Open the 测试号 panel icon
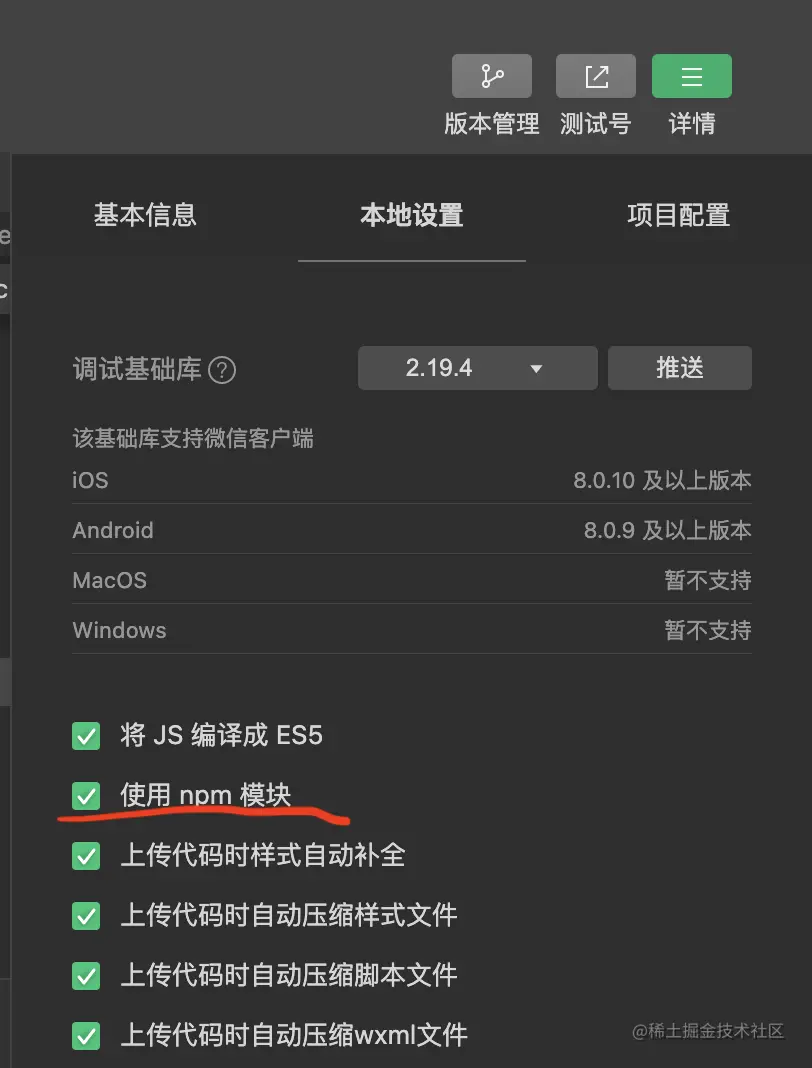This screenshot has width=812, height=1068. click(595, 75)
